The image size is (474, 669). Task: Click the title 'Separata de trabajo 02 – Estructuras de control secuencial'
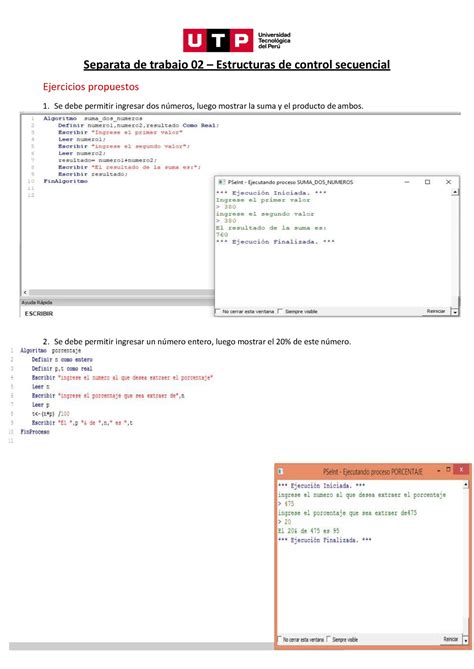[x=237, y=65]
